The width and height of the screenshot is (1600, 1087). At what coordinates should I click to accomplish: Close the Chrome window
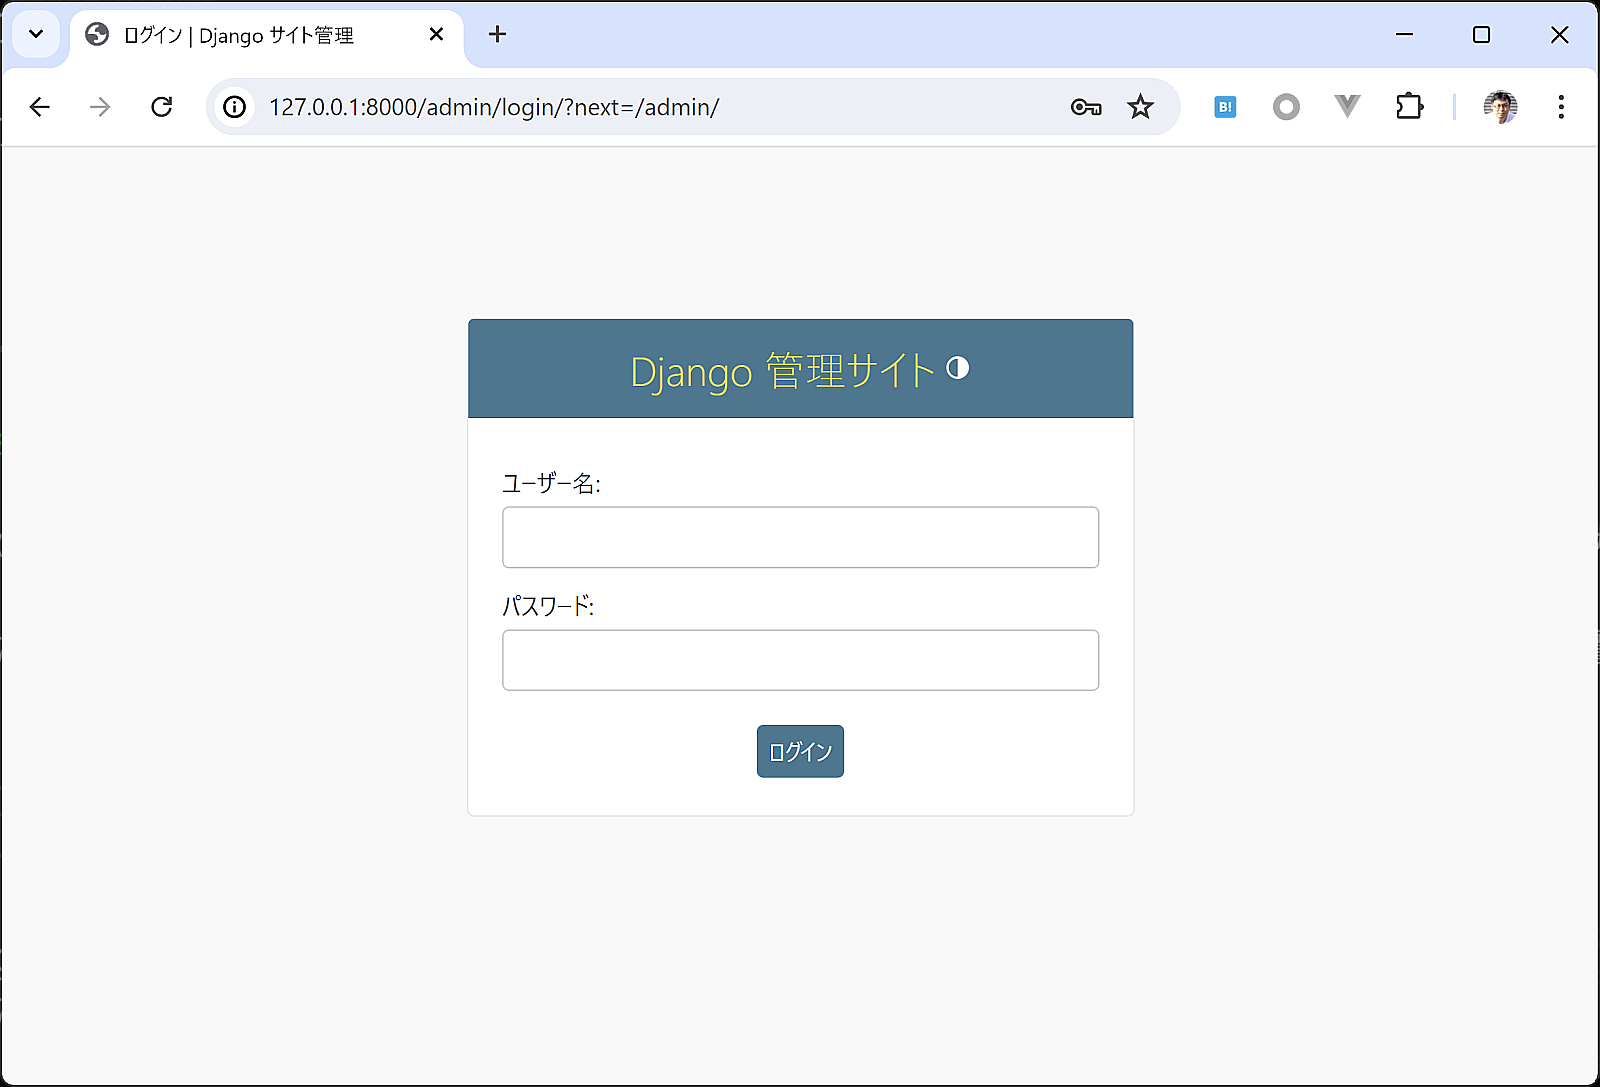coord(1559,34)
